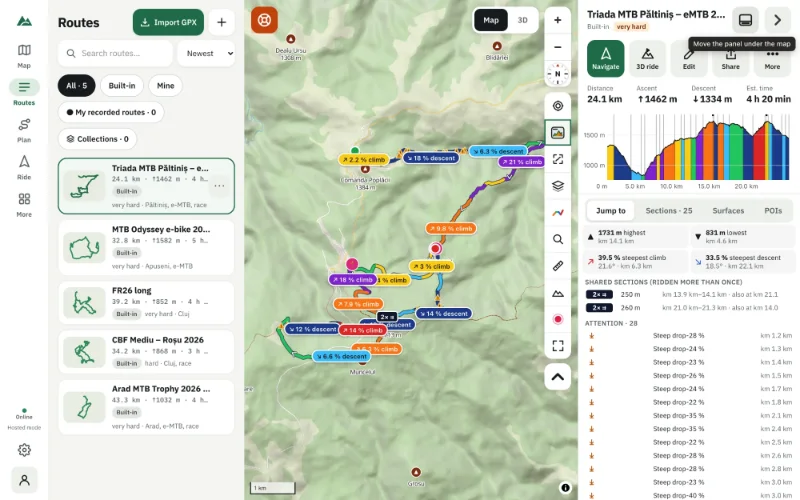The width and height of the screenshot is (800, 500).
Task: Edit the current route
Action: tap(689, 59)
